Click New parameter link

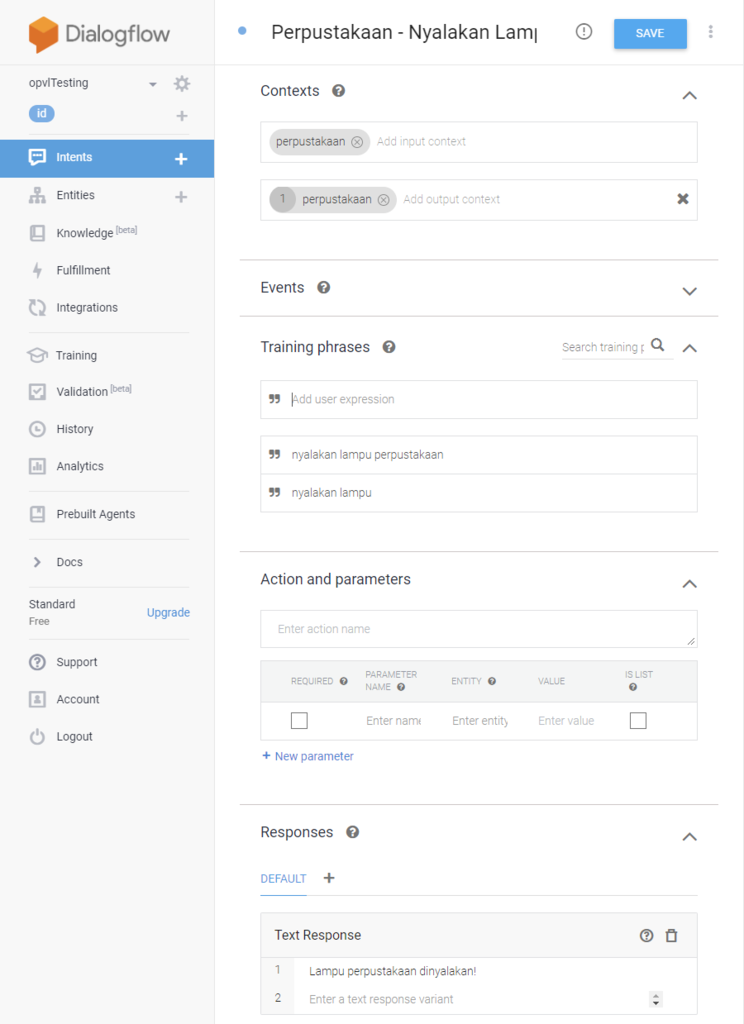308,756
